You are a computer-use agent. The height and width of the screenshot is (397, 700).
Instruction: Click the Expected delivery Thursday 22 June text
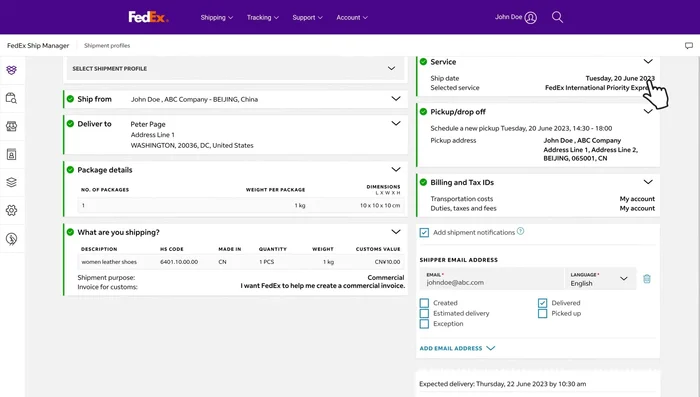click(503, 384)
